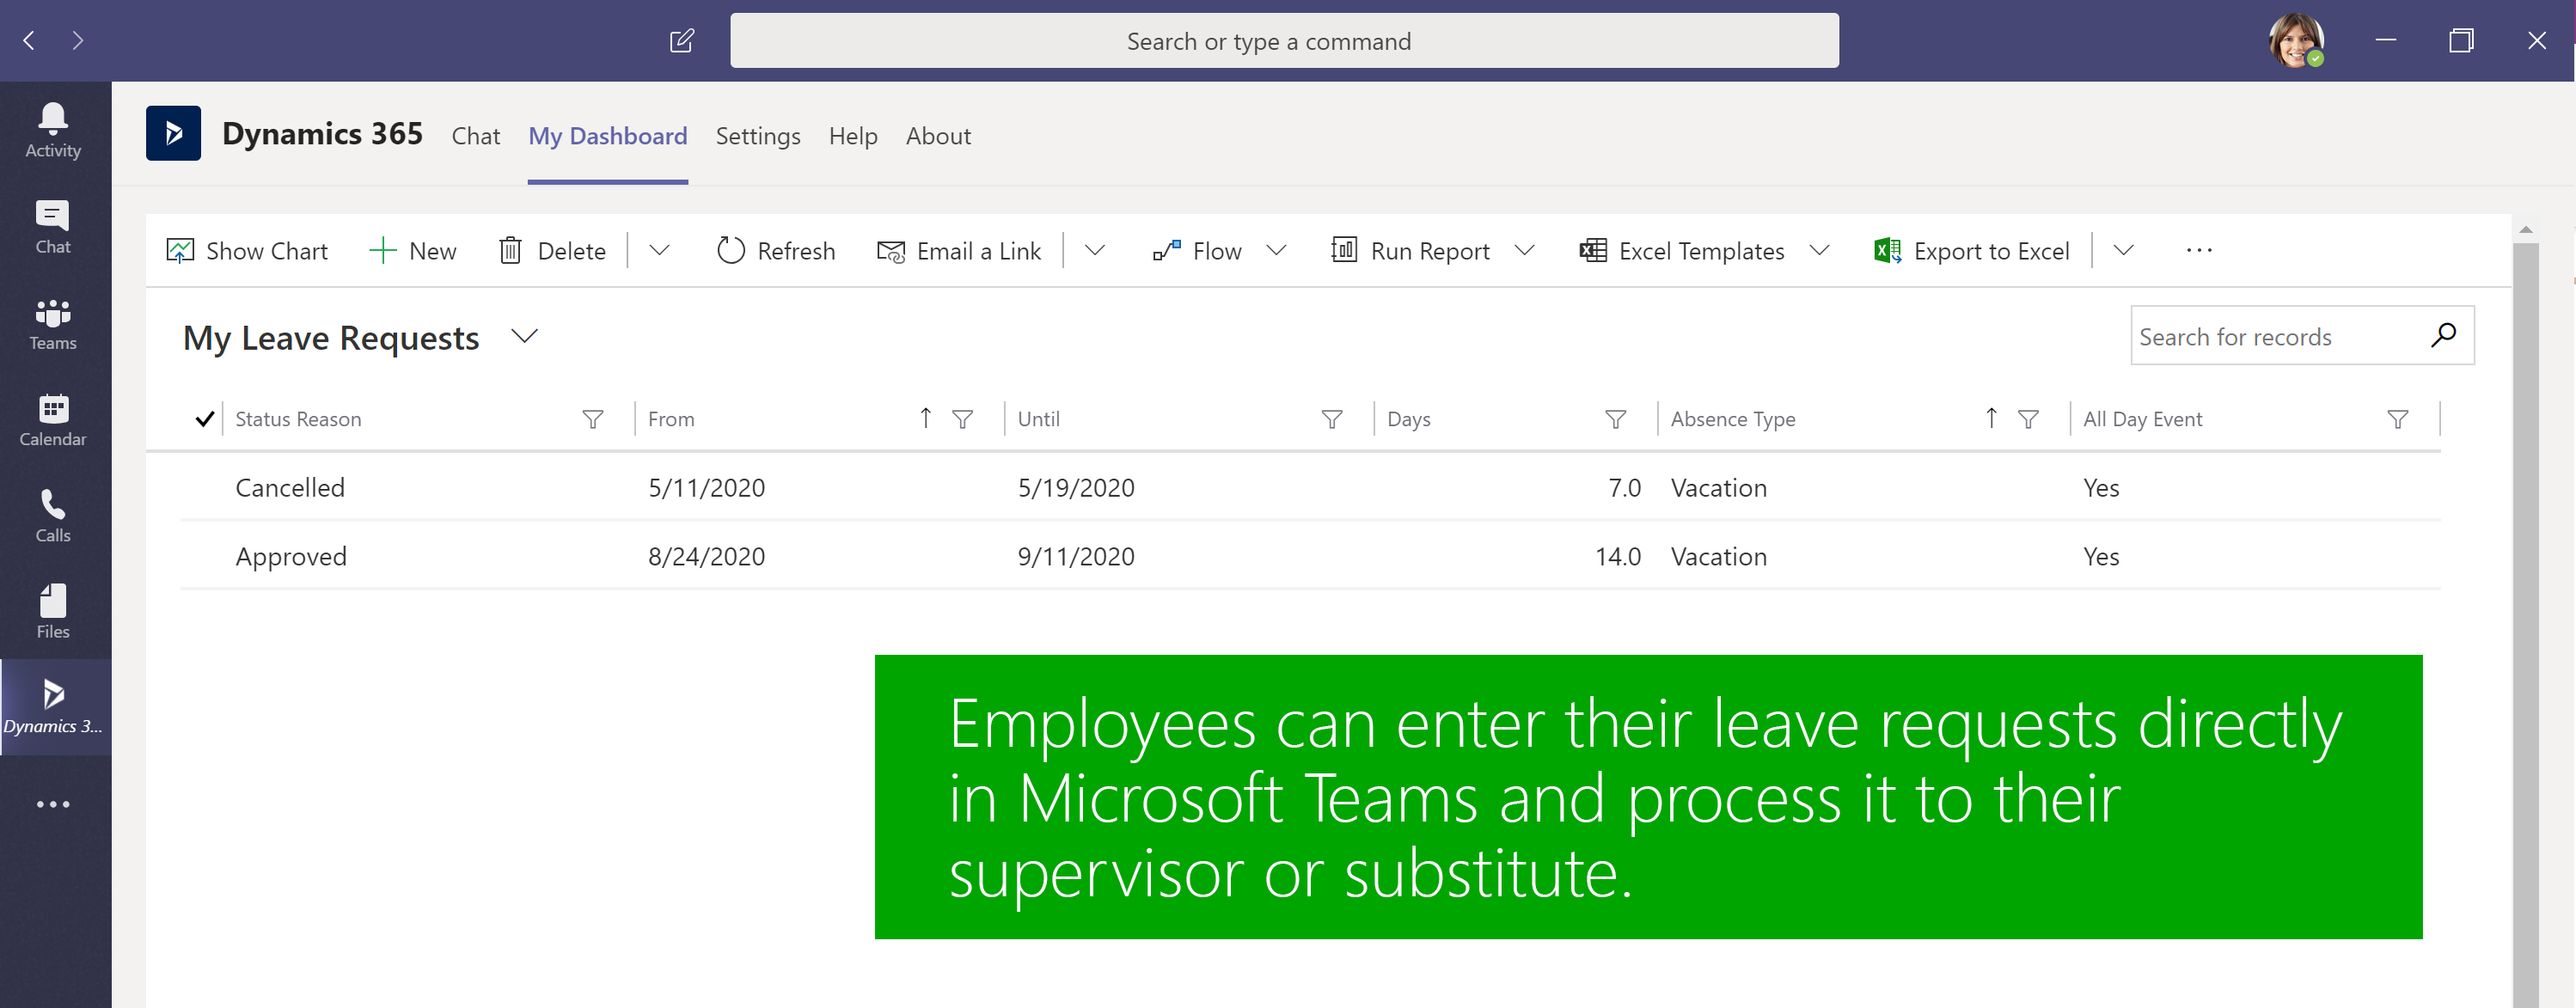Click Export to Excel button
The image size is (2576, 1008).
pyautogui.click(x=1971, y=250)
